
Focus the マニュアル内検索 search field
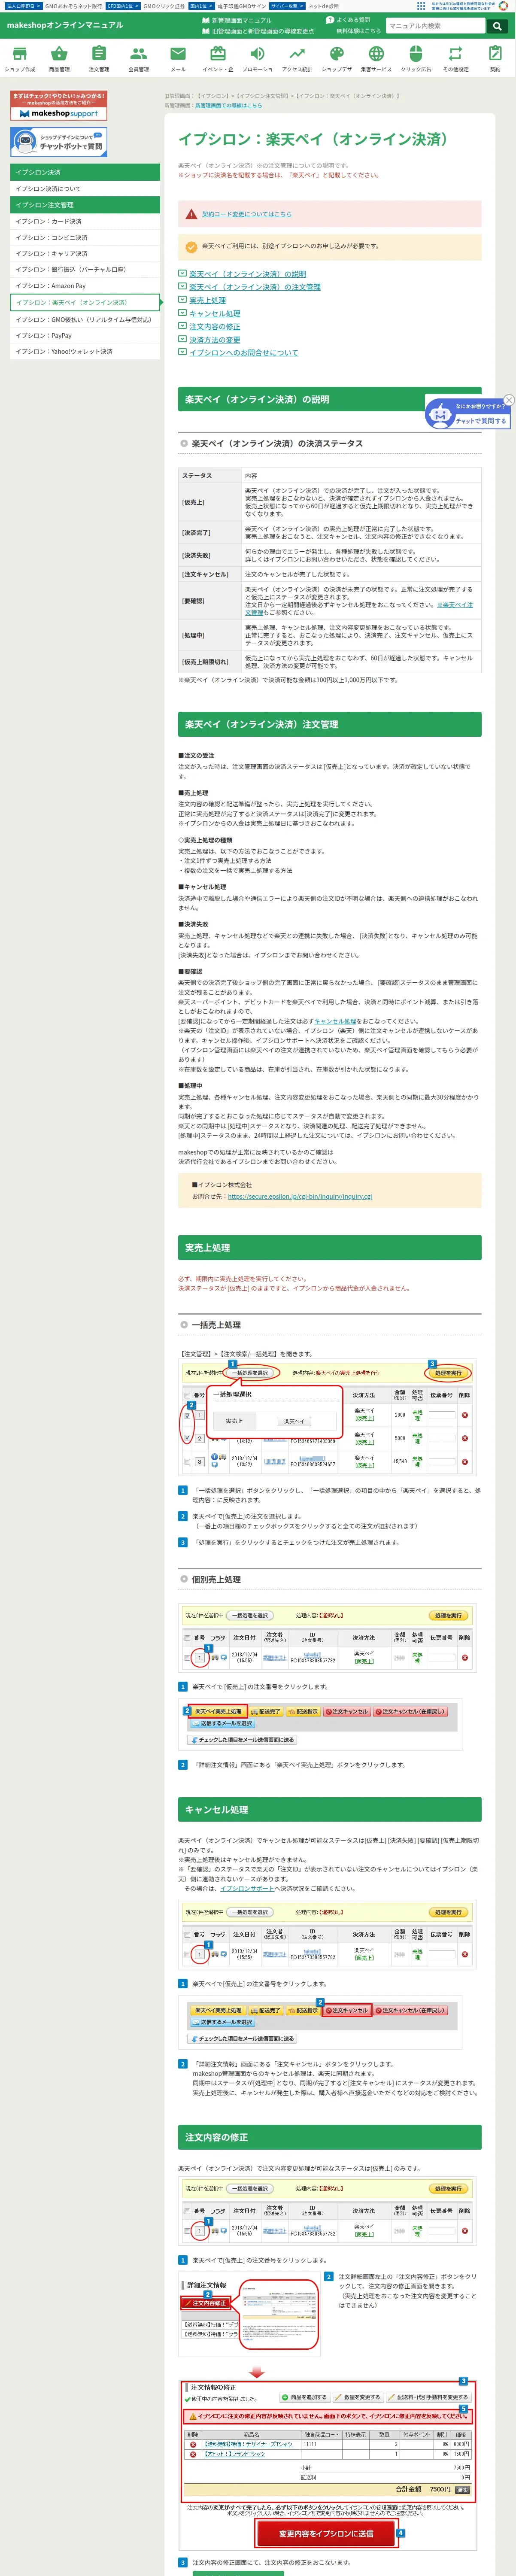(436, 26)
